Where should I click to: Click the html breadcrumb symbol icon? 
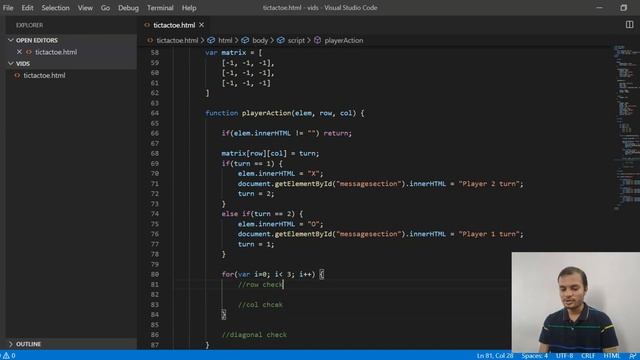coord(211,40)
